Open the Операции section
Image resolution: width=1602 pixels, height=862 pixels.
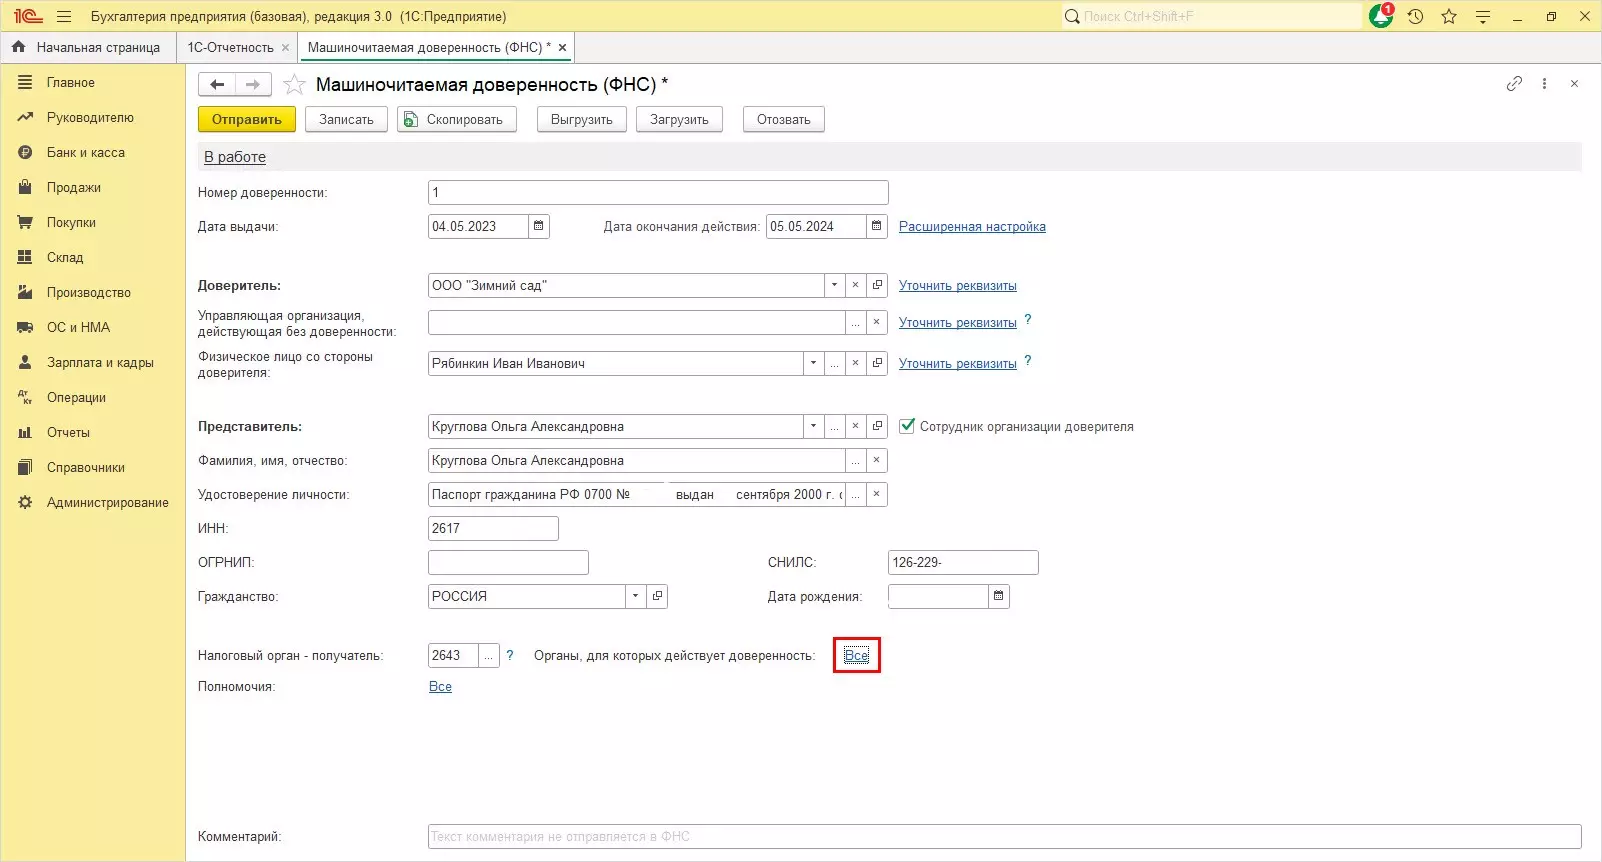pyautogui.click(x=76, y=398)
